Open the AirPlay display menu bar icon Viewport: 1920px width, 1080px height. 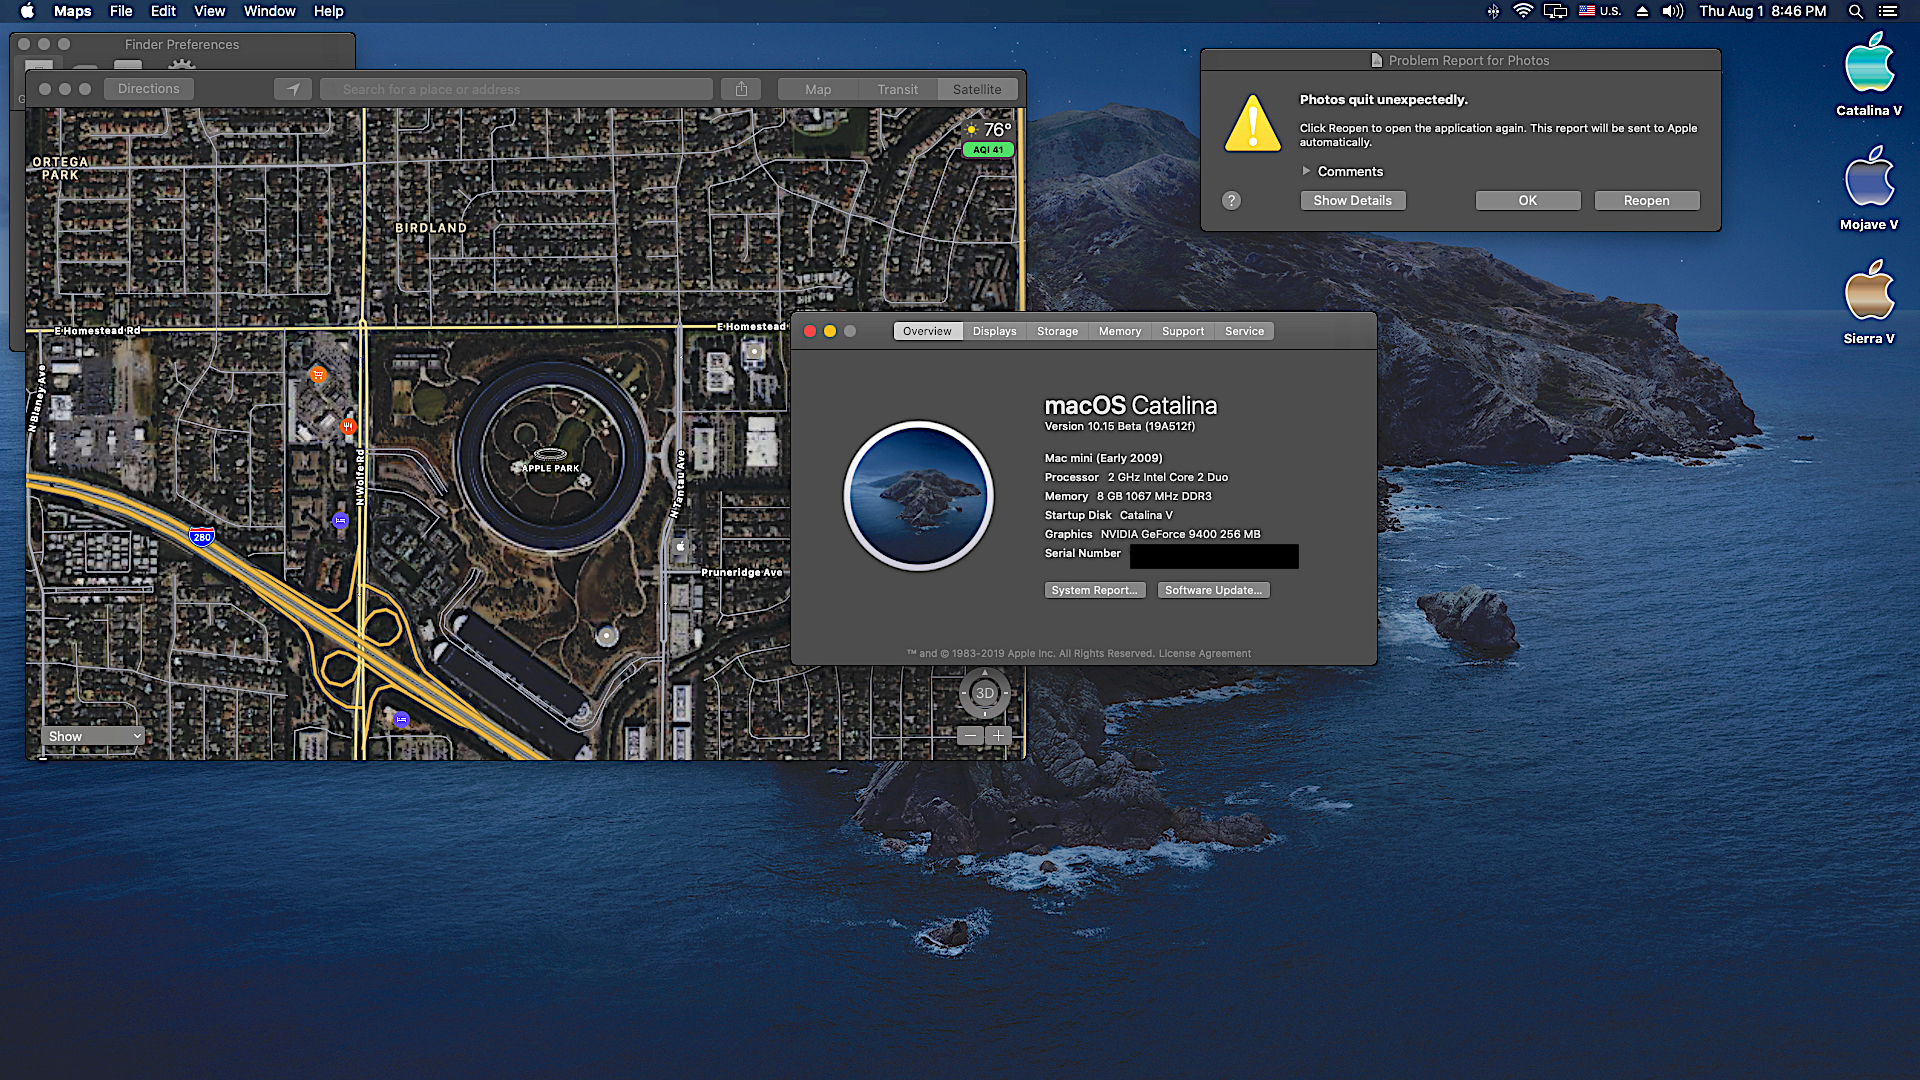(1555, 11)
